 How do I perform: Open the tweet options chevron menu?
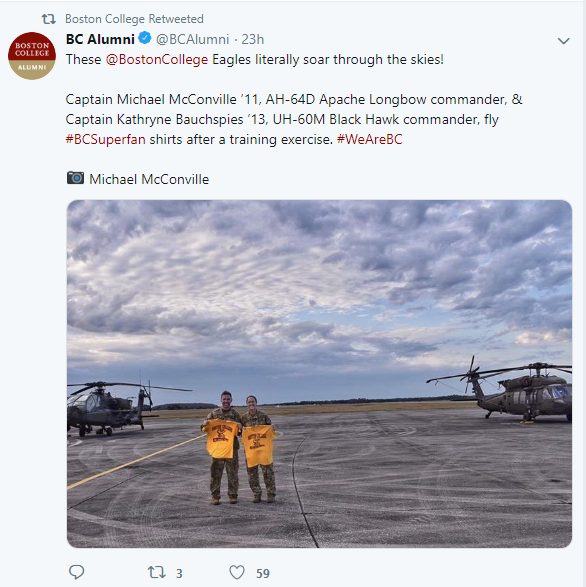563,40
